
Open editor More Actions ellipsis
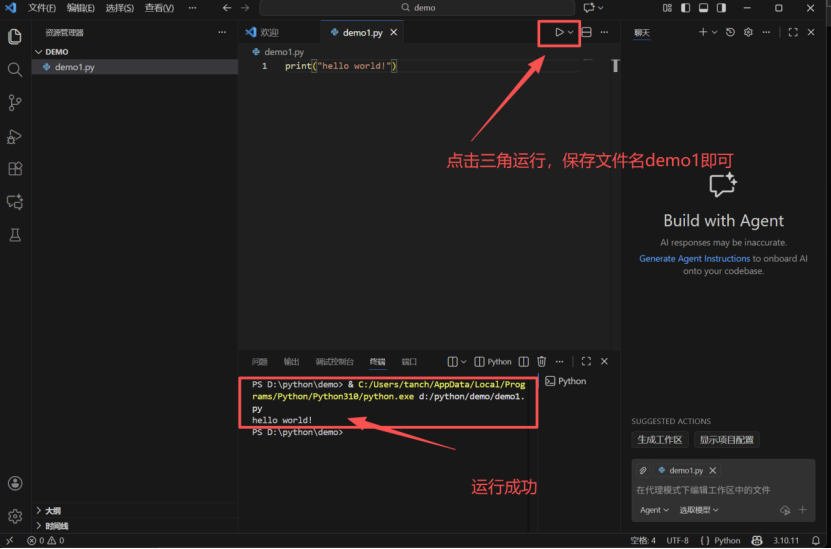[x=604, y=32]
